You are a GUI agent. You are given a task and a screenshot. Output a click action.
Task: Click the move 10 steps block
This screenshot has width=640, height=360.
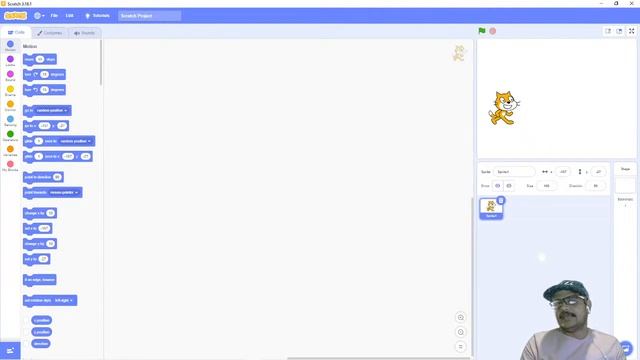pos(40,60)
